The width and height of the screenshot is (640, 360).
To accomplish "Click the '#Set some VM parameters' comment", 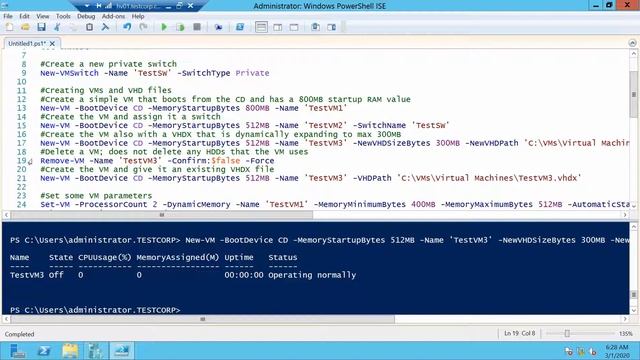I will pos(96,196).
